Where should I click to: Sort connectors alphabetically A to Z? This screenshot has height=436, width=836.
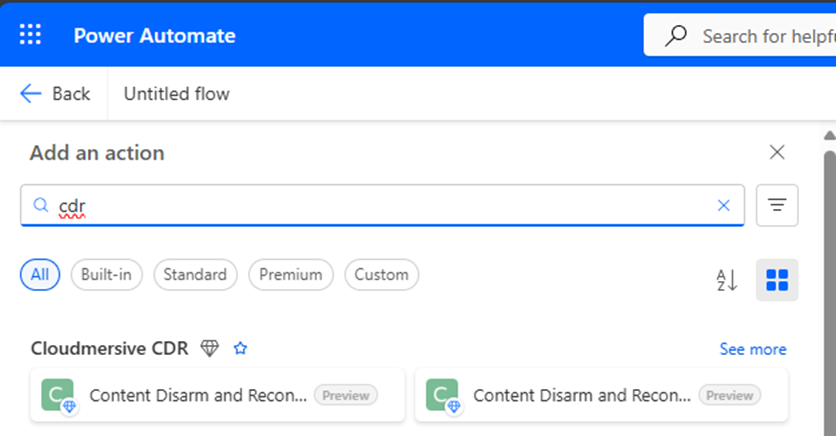pos(727,281)
